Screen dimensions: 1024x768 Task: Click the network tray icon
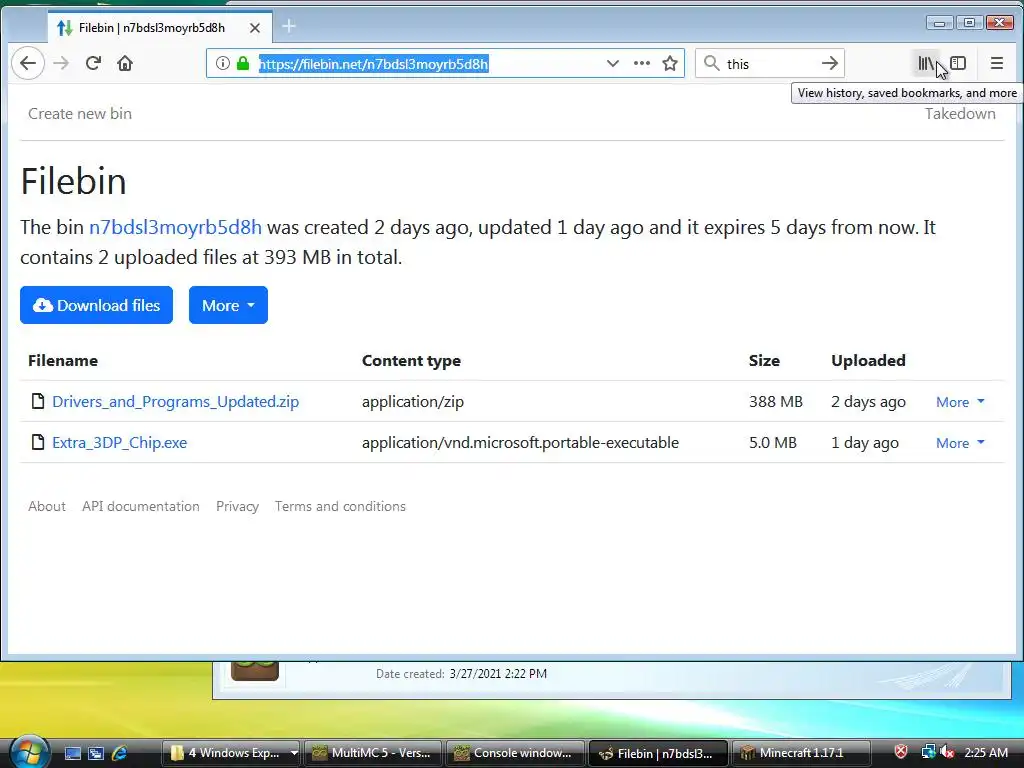(x=927, y=752)
